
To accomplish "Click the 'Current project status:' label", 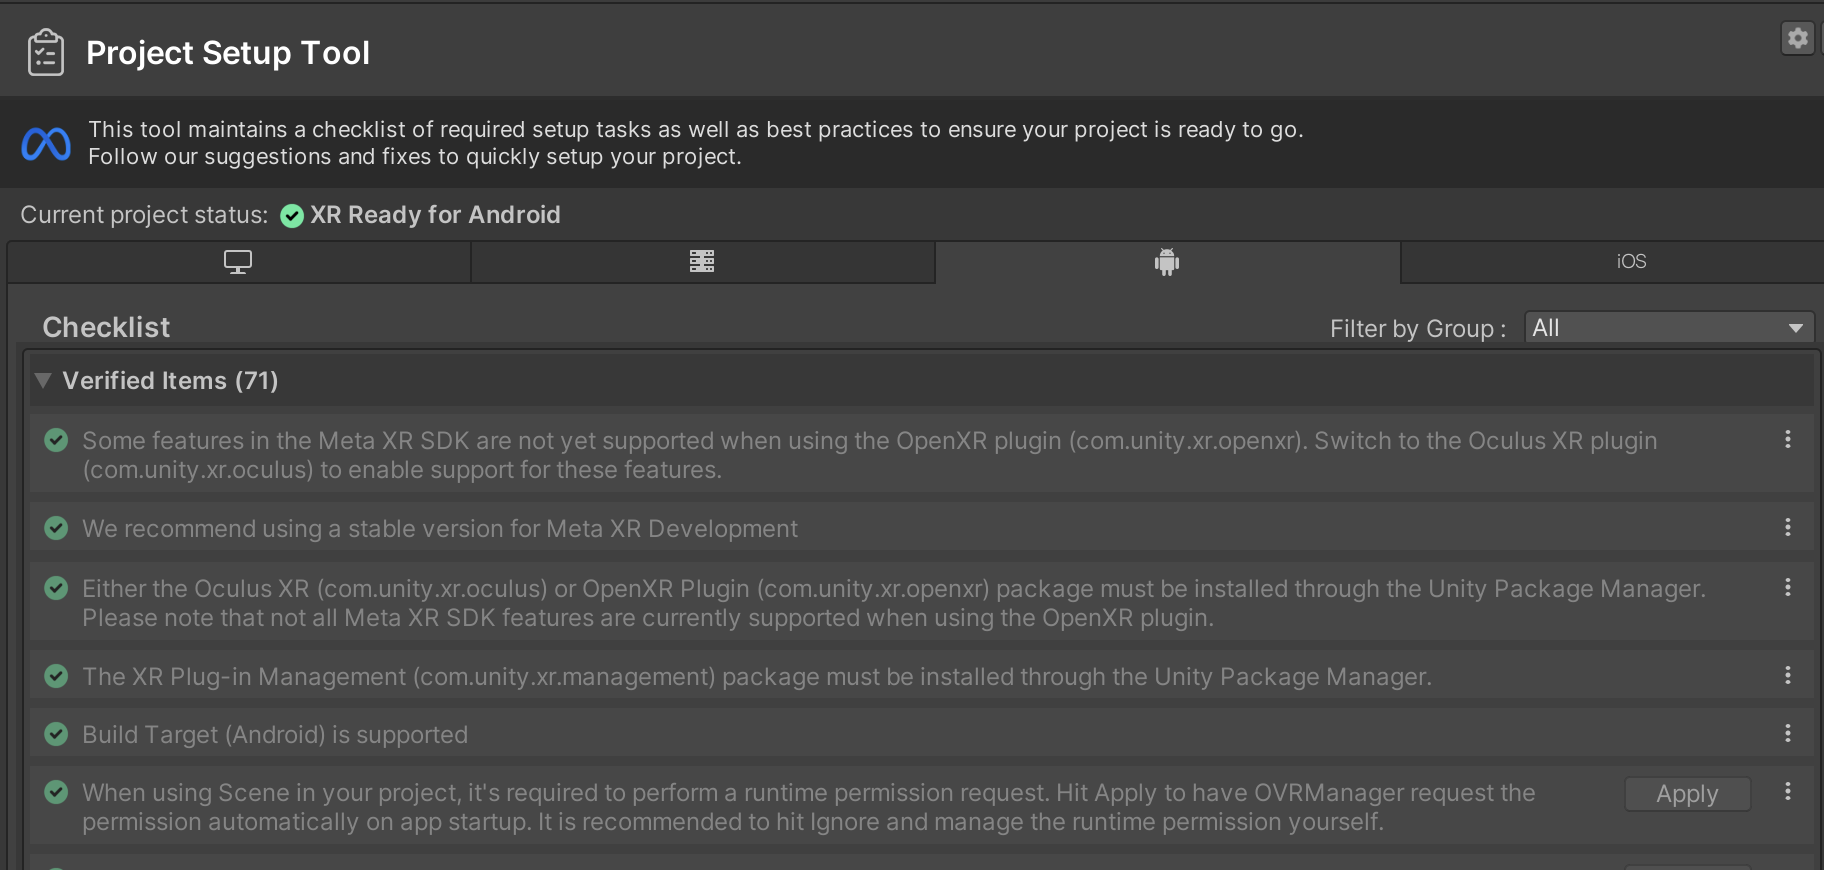I will (144, 215).
